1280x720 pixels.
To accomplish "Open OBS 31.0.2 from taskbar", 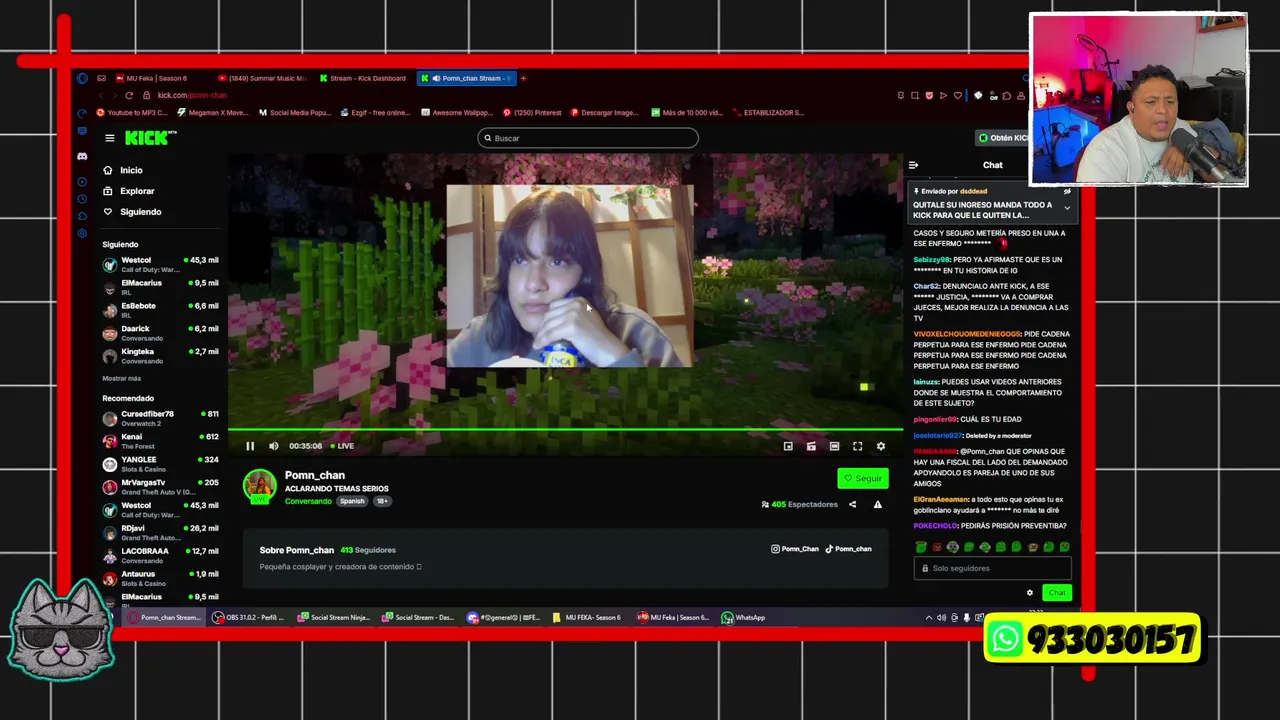I will pos(248,617).
